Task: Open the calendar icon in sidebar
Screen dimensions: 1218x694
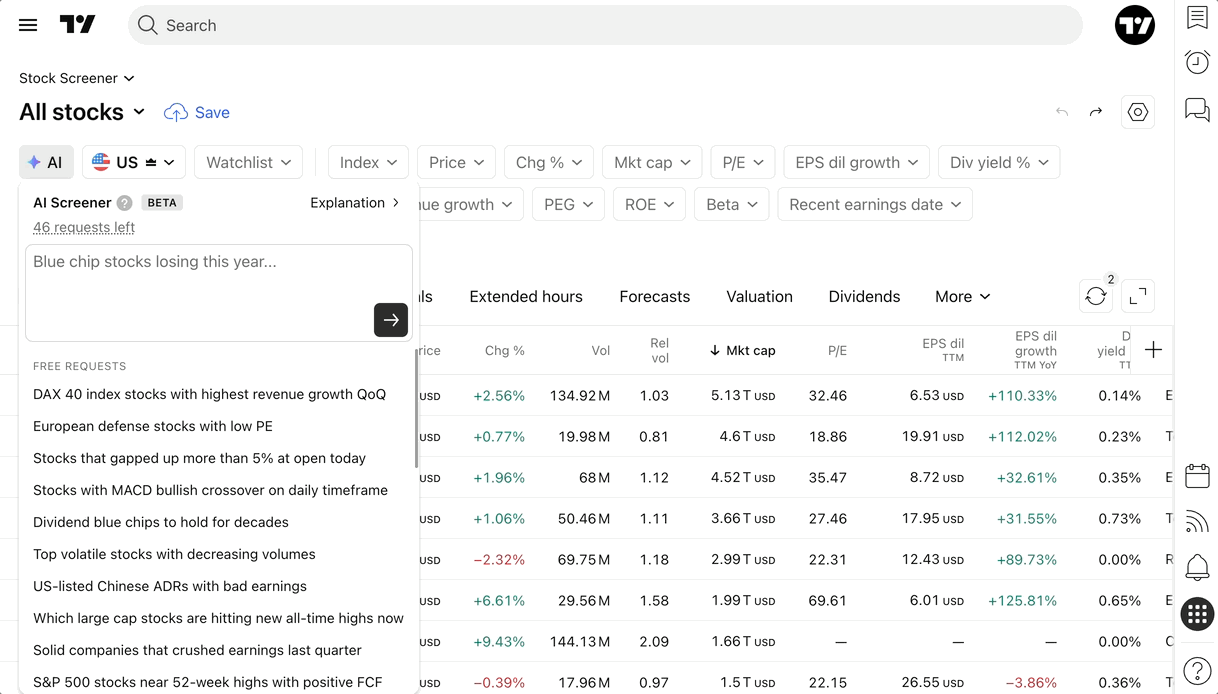Action: click(1197, 475)
